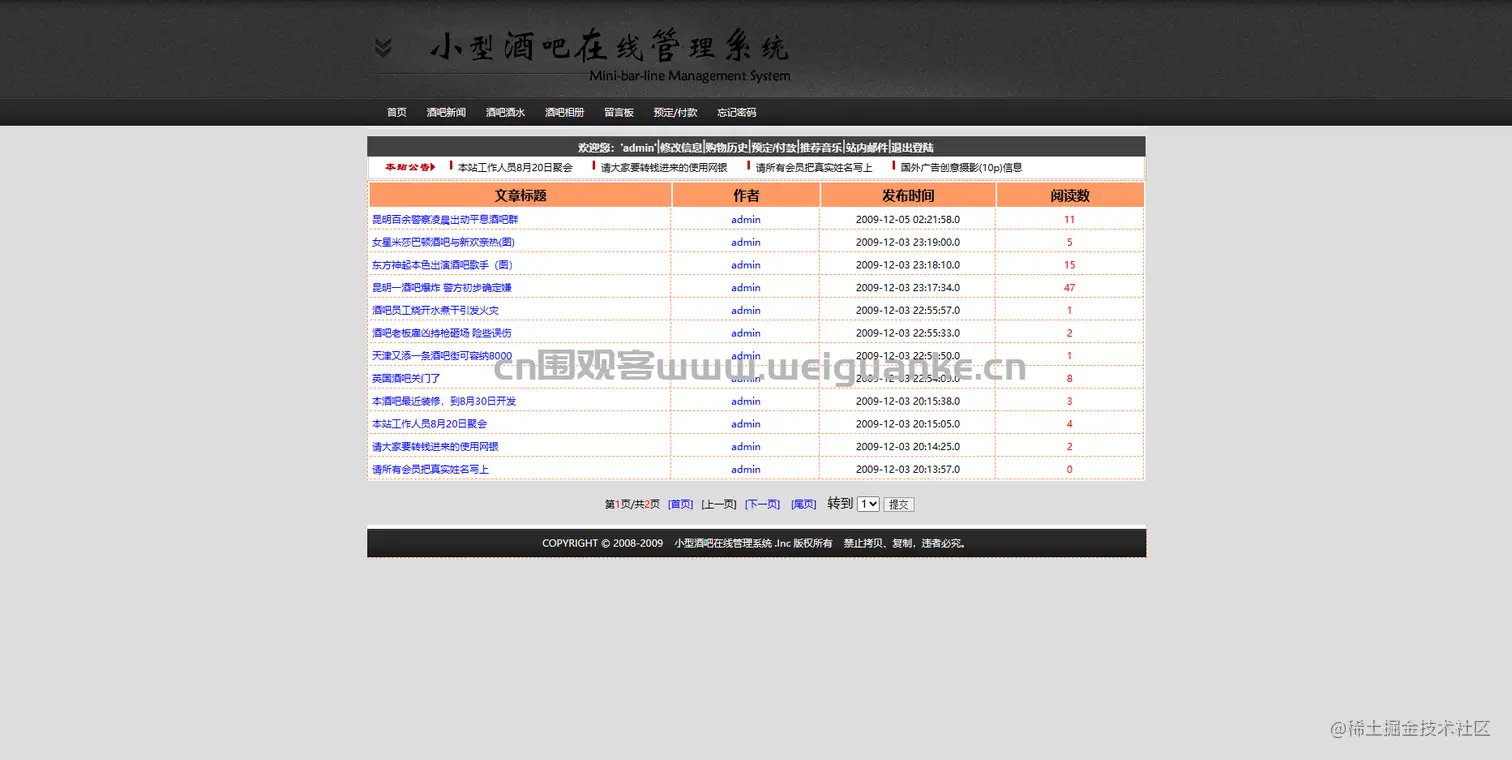Image resolution: width=1512 pixels, height=760 pixels.
Task: Click 修改信息 in the user bar
Action: 681,147
